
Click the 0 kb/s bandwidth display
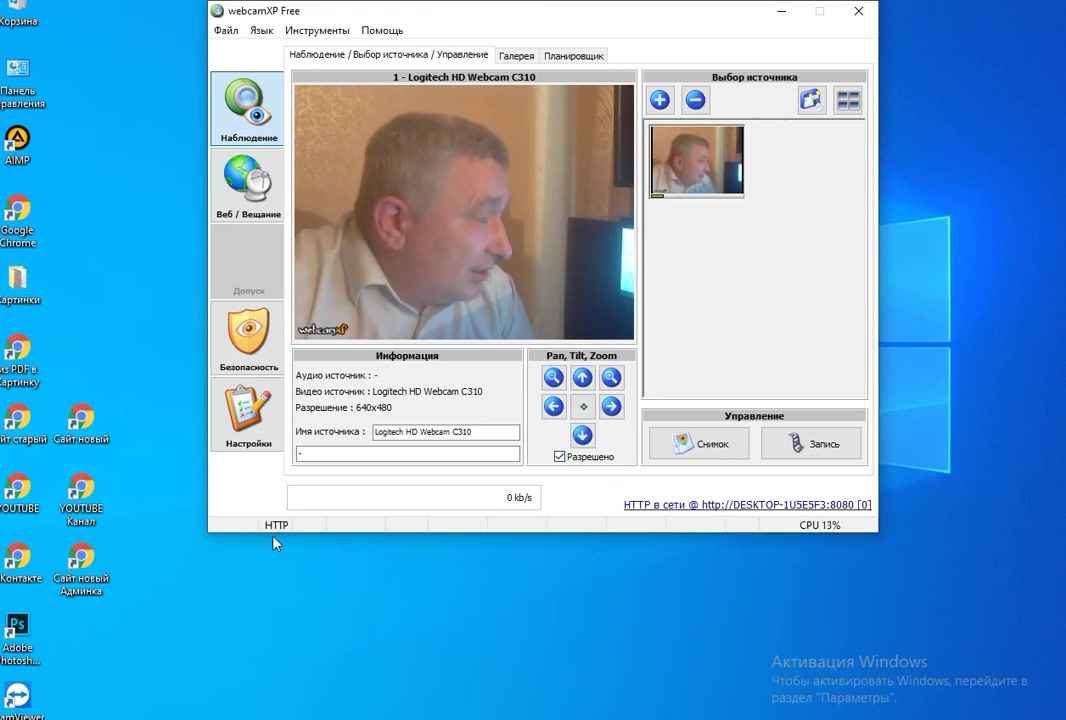click(x=414, y=498)
